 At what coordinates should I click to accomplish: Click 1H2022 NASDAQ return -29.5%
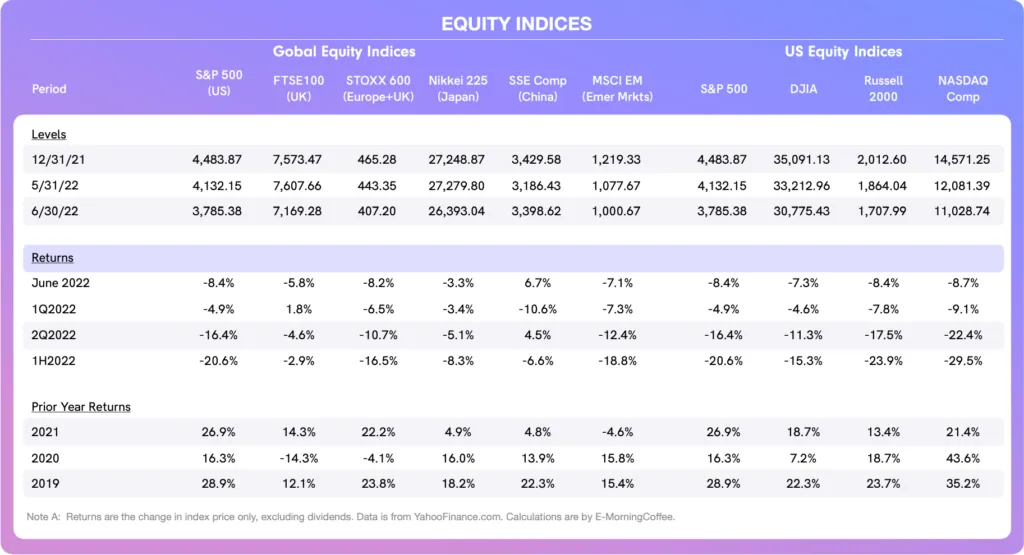[x=963, y=360]
